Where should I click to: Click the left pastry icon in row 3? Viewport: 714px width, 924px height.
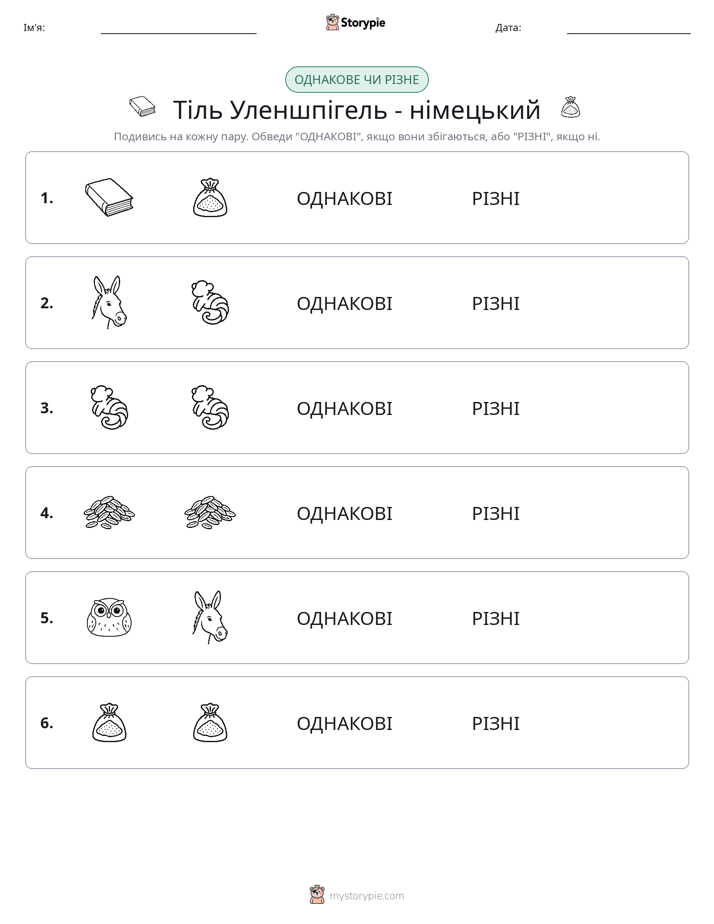(109, 408)
